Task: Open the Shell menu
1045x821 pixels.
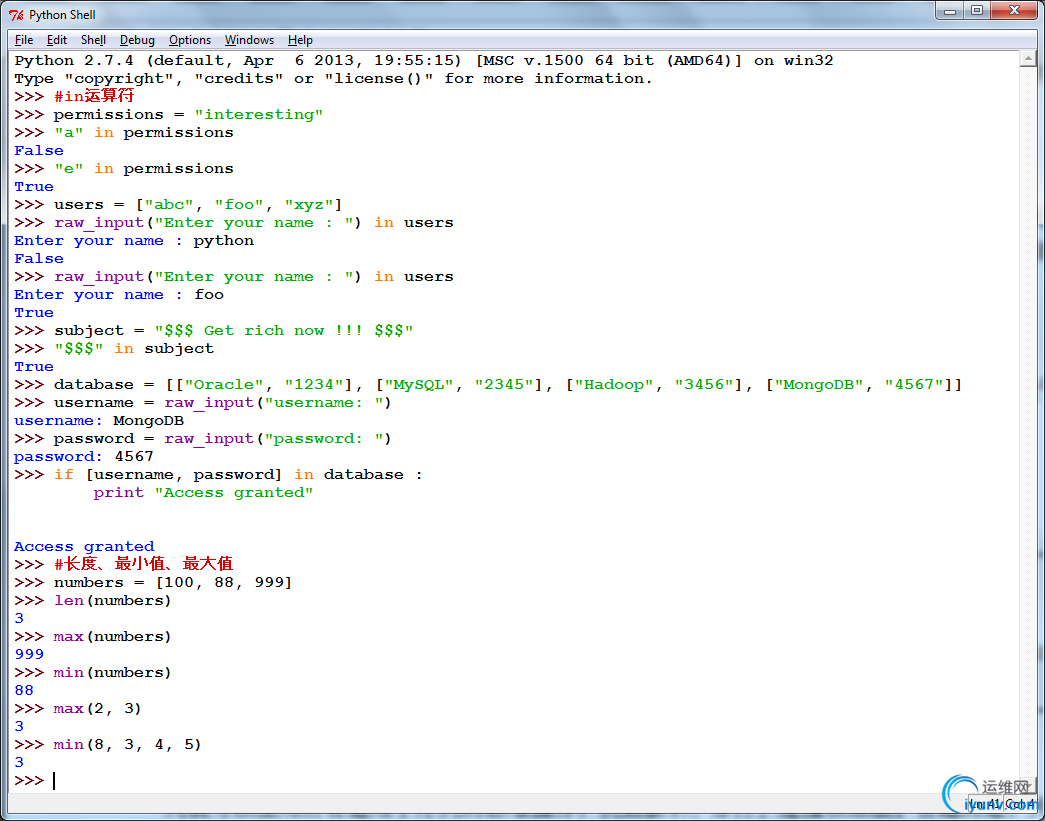Action: coord(93,40)
